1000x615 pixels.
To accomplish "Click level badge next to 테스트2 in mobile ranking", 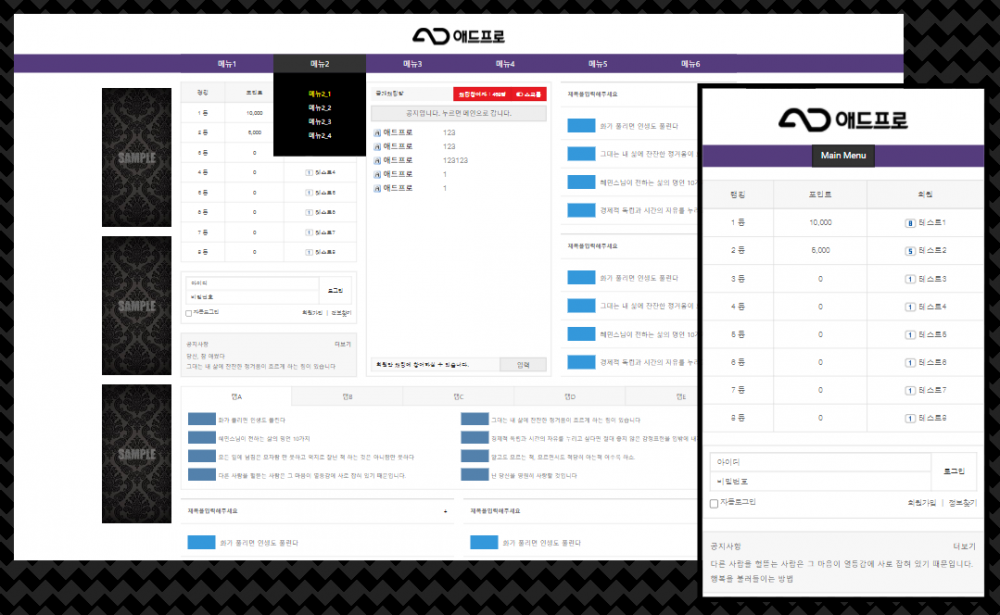I will point(910,251).
